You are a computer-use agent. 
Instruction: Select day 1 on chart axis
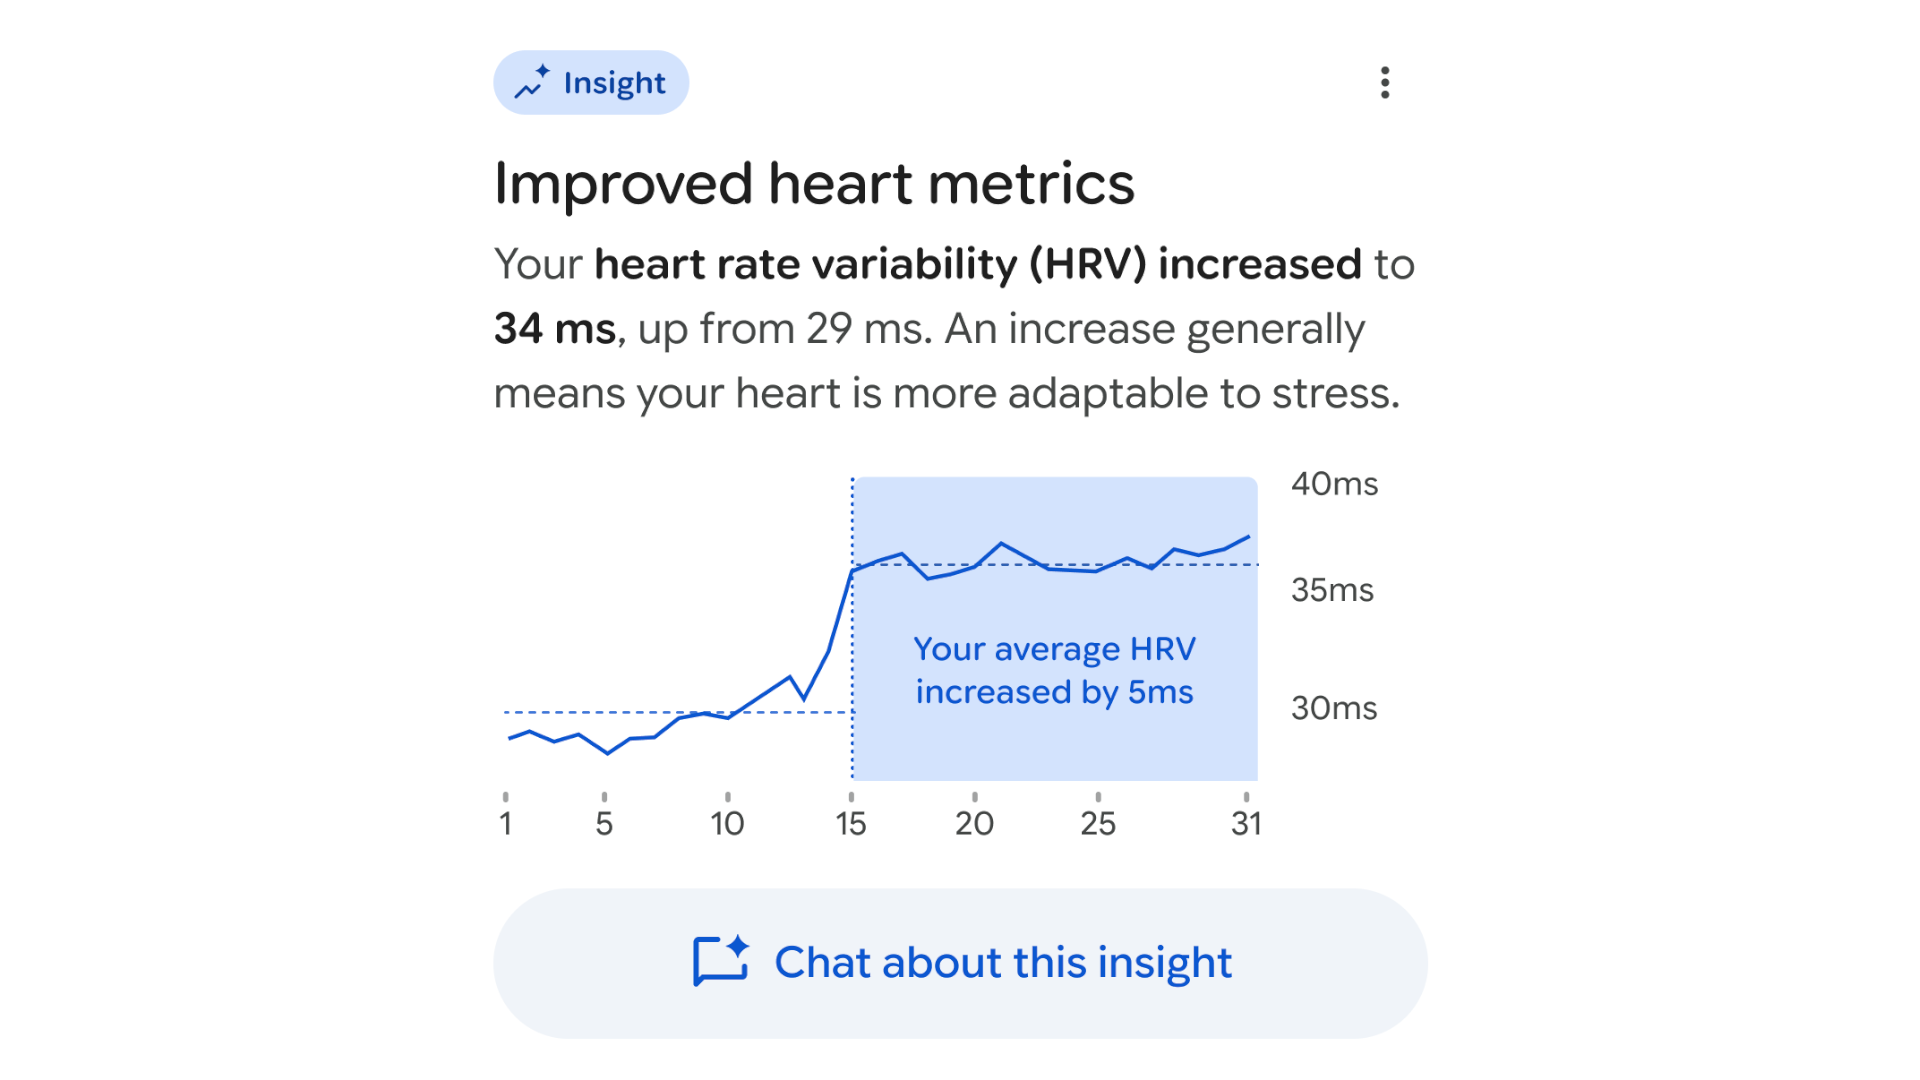pyautogui.click(x=506, y=823)
